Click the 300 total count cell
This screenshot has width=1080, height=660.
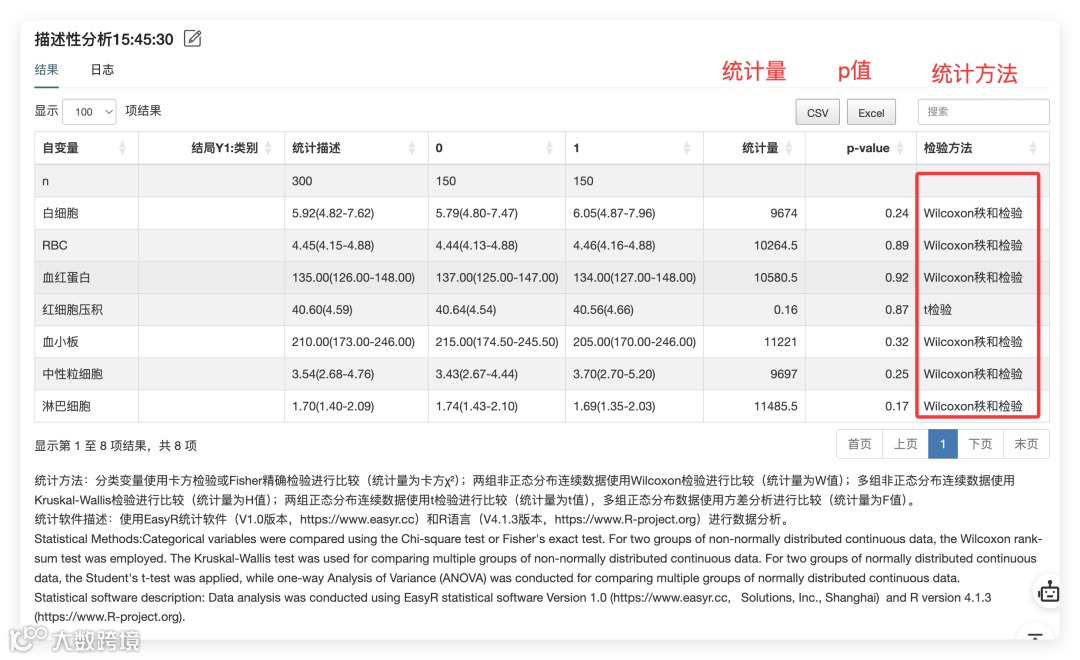point(302,181)
